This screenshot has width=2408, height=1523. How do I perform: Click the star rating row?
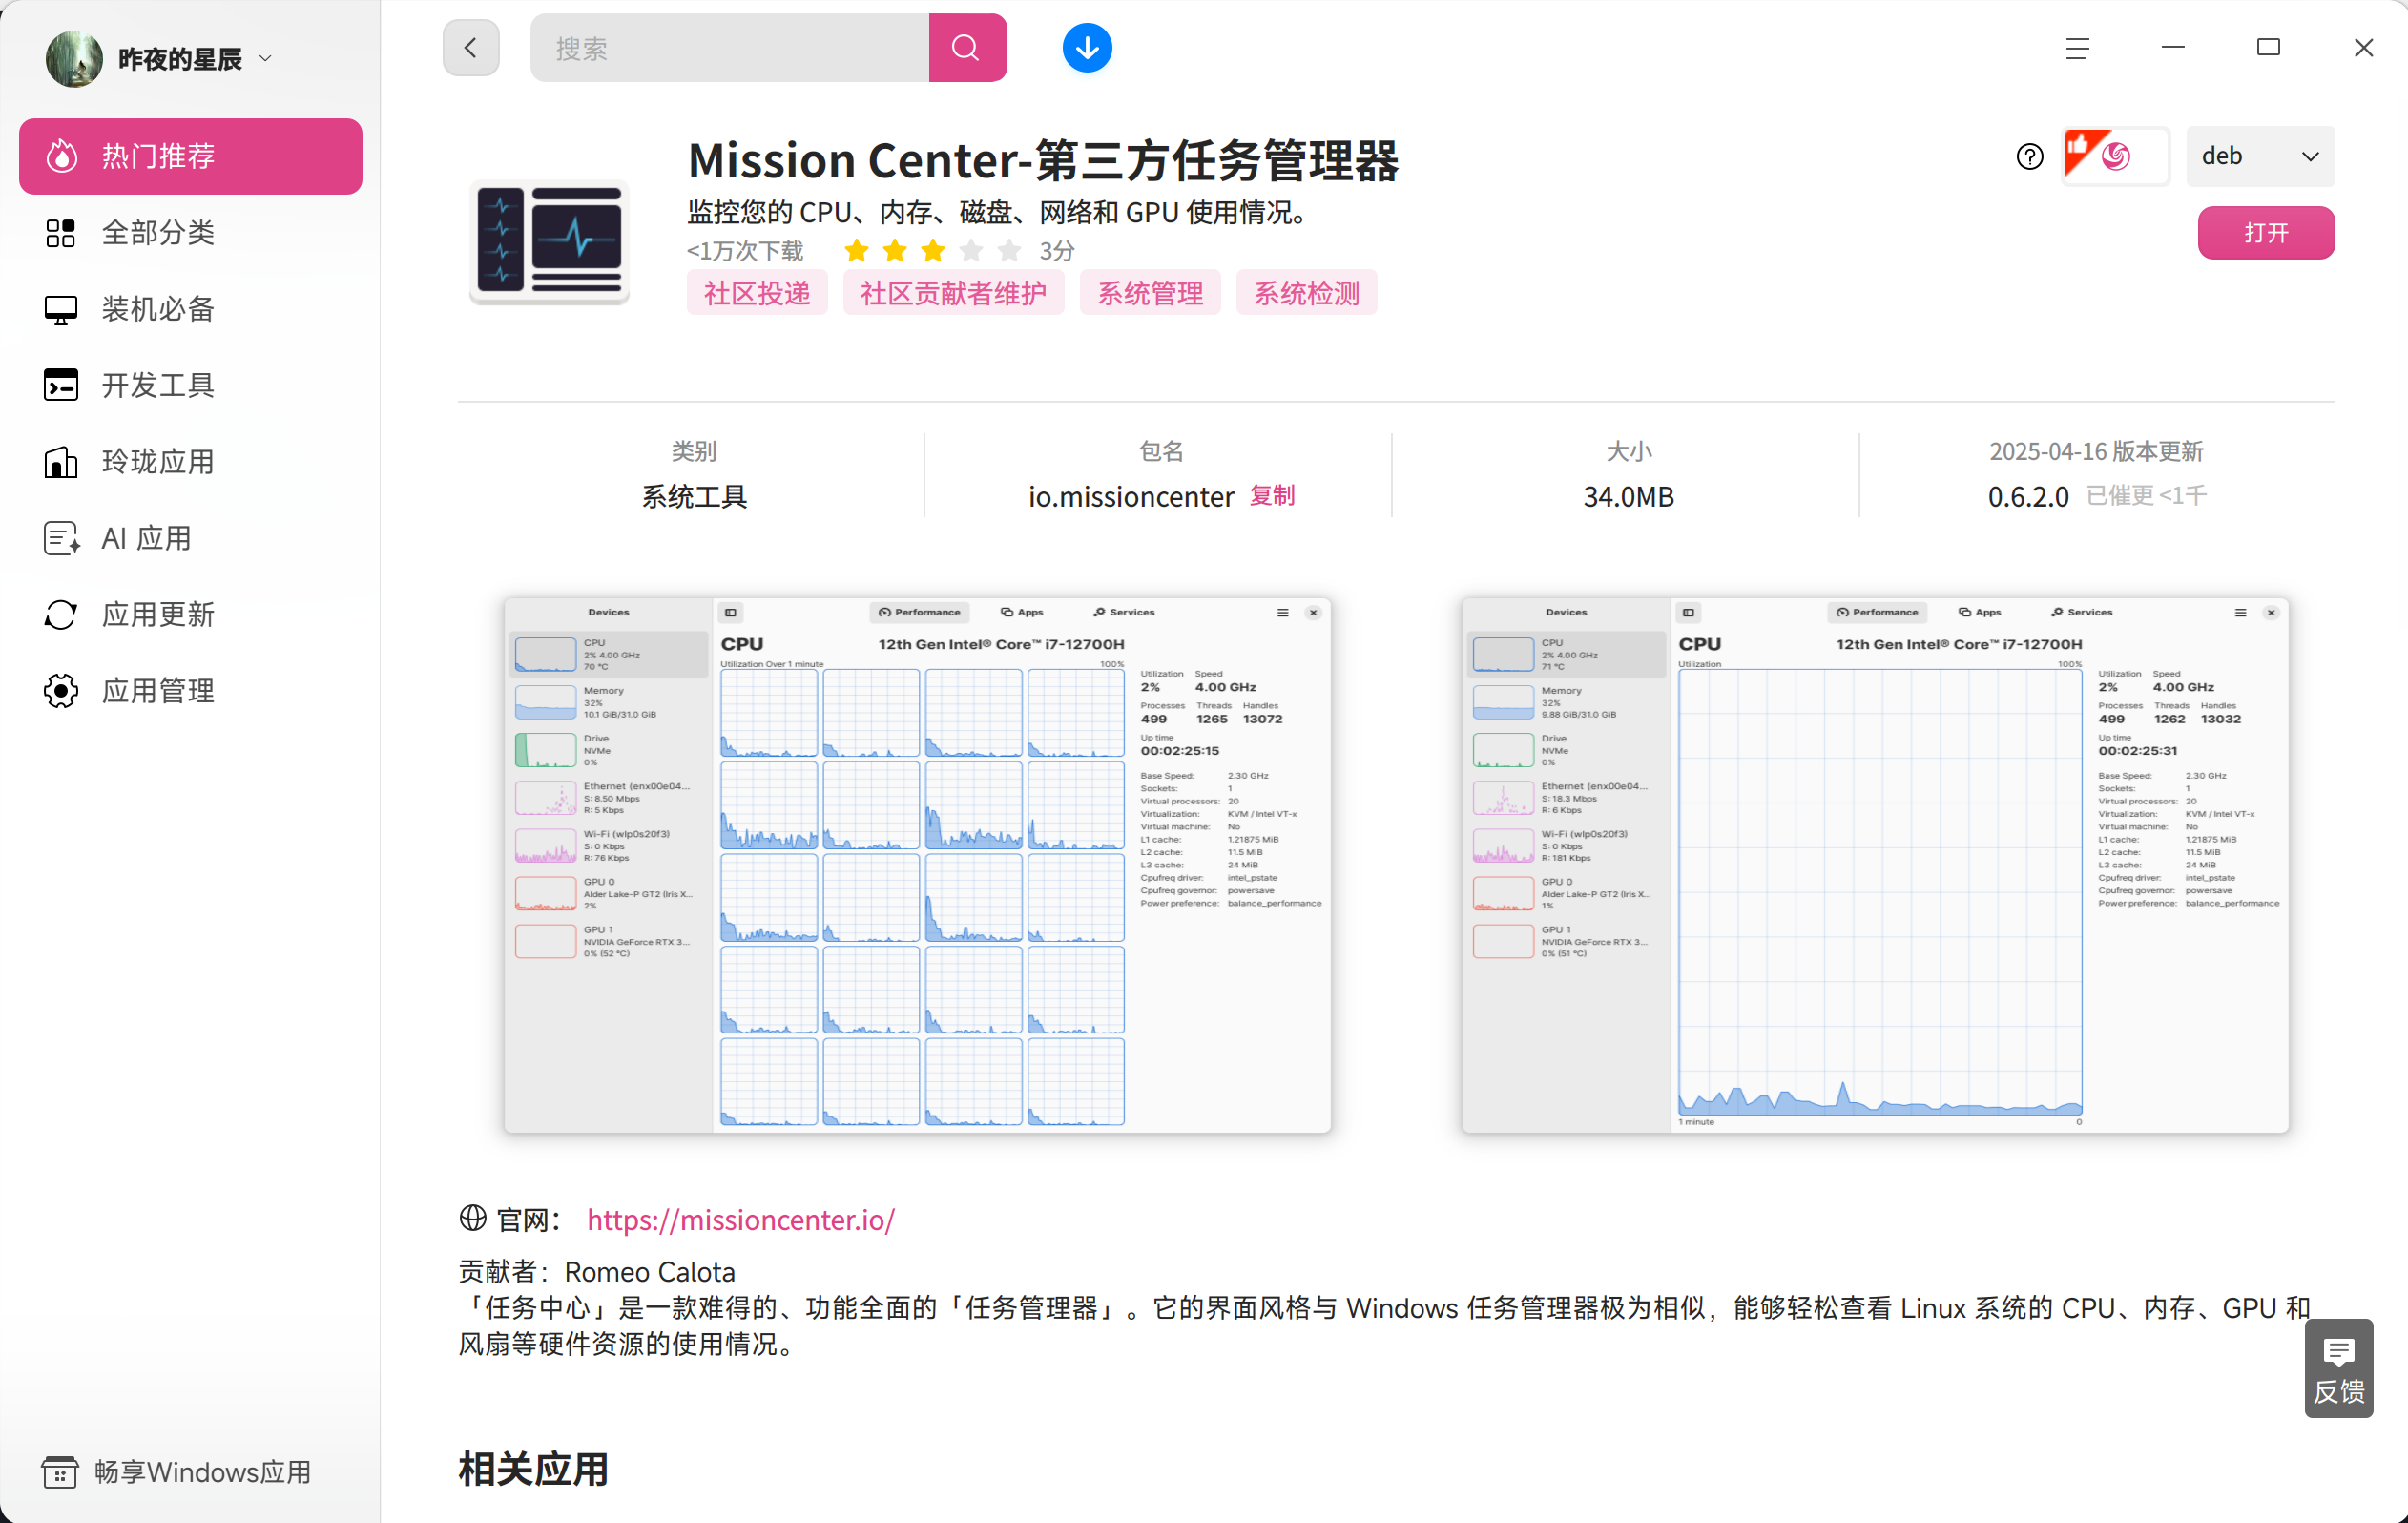[932, 250]
